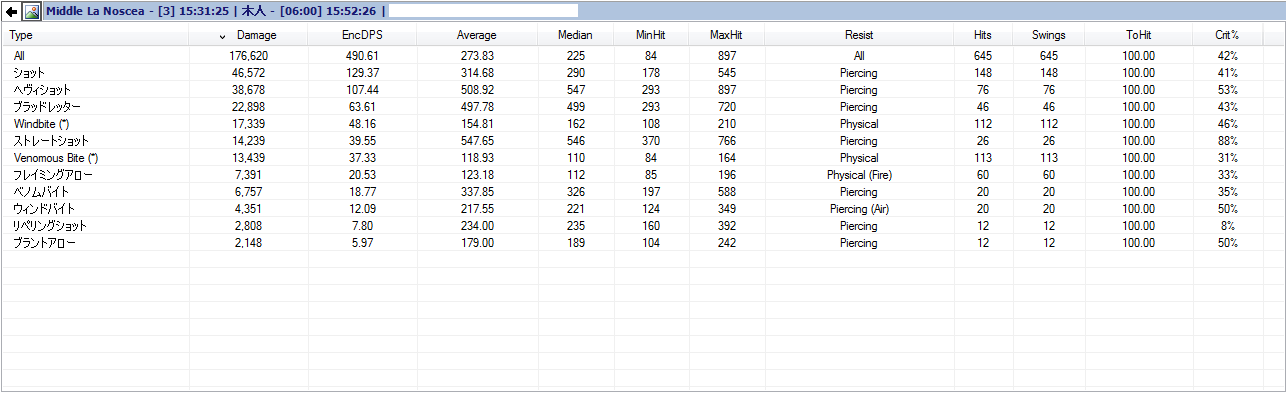
Task: Click the Hits value 113
Action: pyautogui.click(x=983, y=158)
